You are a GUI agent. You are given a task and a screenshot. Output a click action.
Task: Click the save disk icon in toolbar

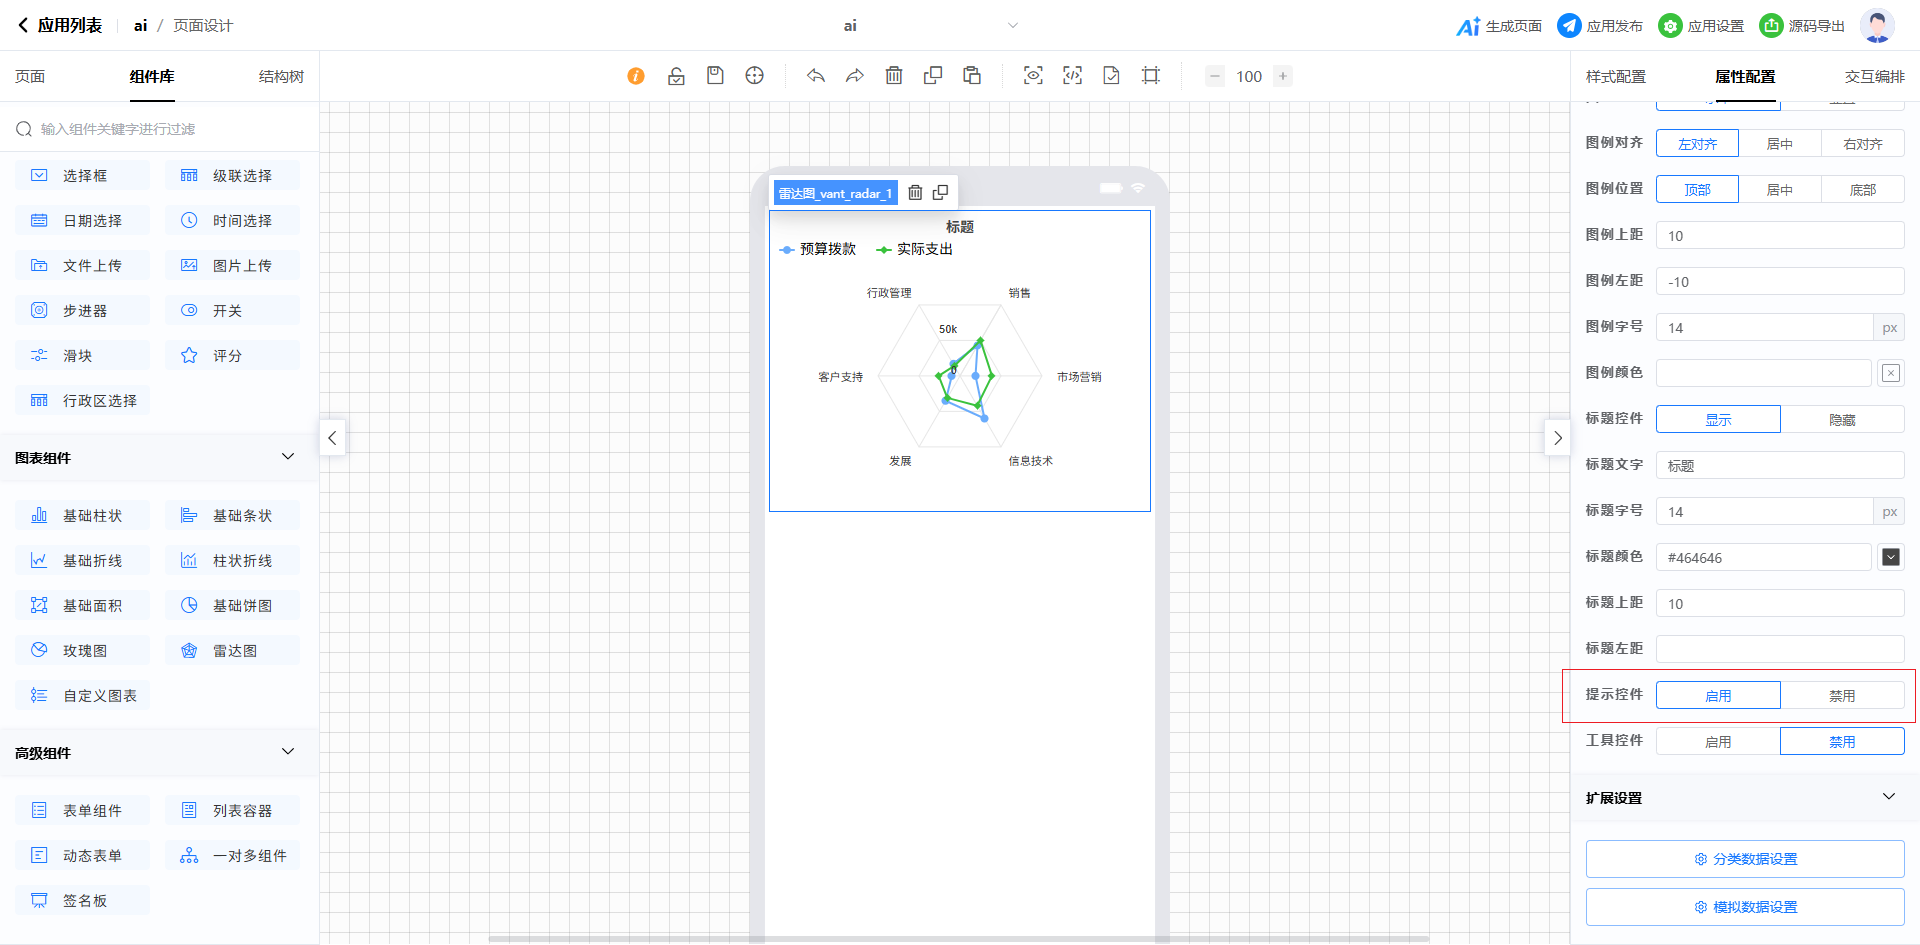[x=715, y=76]
